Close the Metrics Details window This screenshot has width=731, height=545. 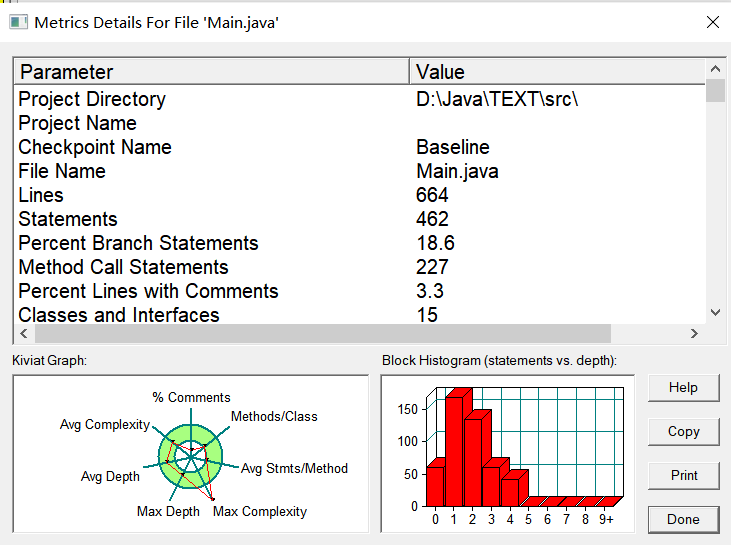(713, 22)
